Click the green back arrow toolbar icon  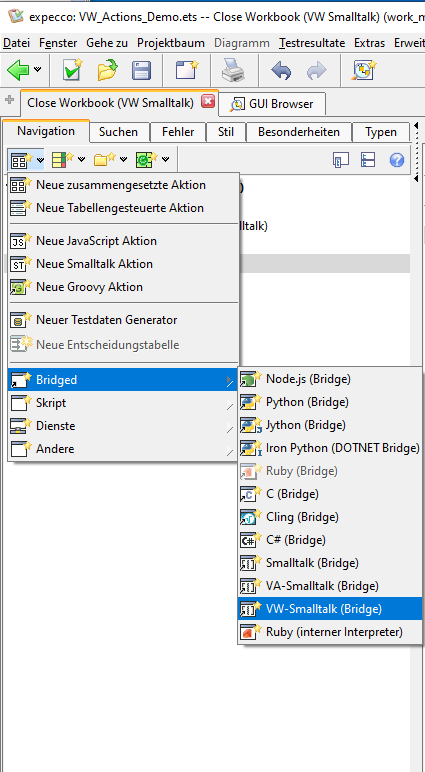pos(18,70)
